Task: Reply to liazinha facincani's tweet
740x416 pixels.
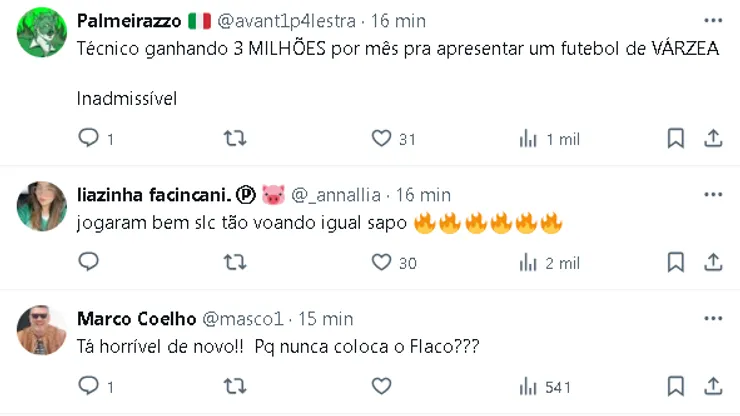Action: point(89,262)
